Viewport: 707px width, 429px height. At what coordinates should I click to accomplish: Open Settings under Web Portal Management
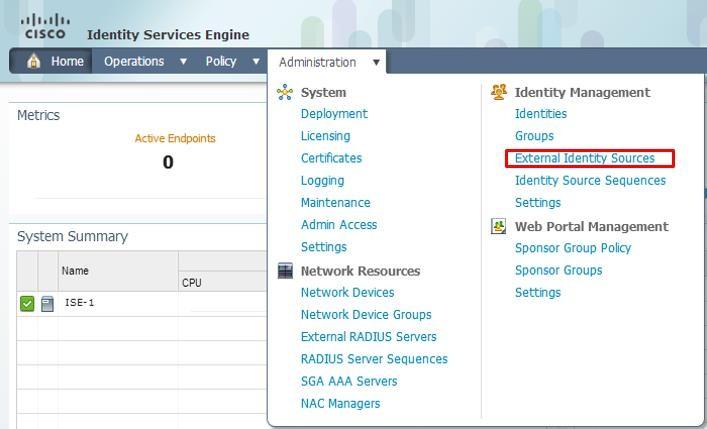click(538, 292)
